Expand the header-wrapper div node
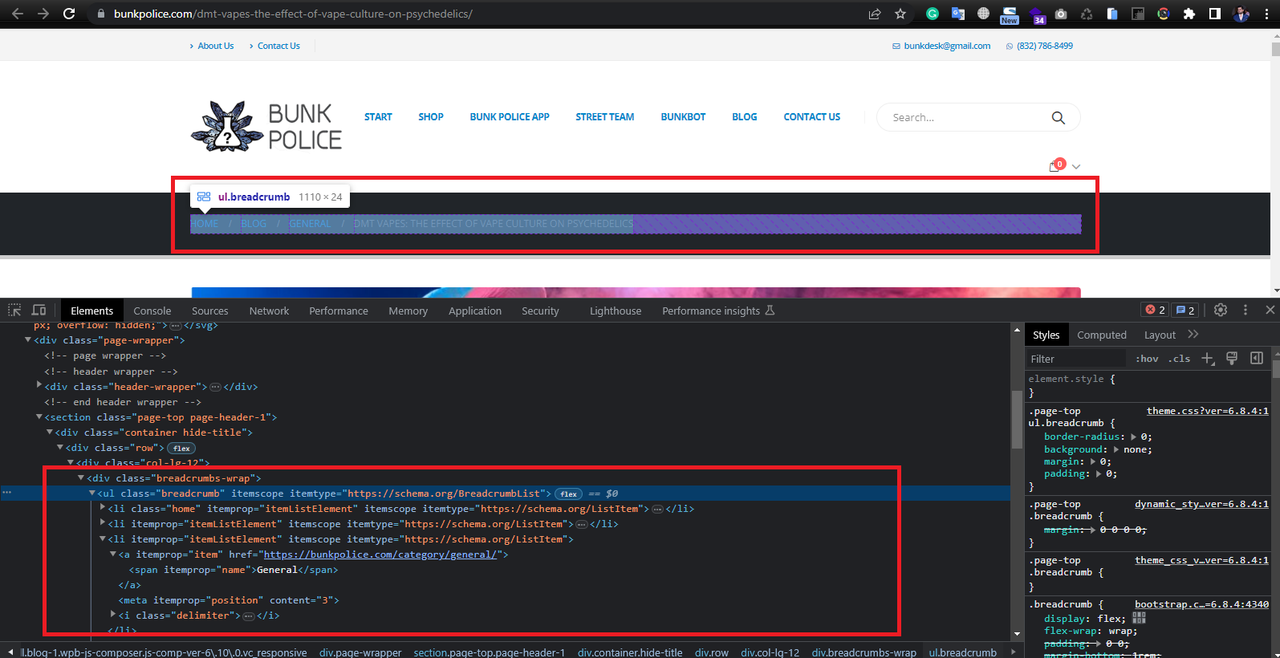The width and height of the screenshot is (1280, 658). (x=40, y=386)
